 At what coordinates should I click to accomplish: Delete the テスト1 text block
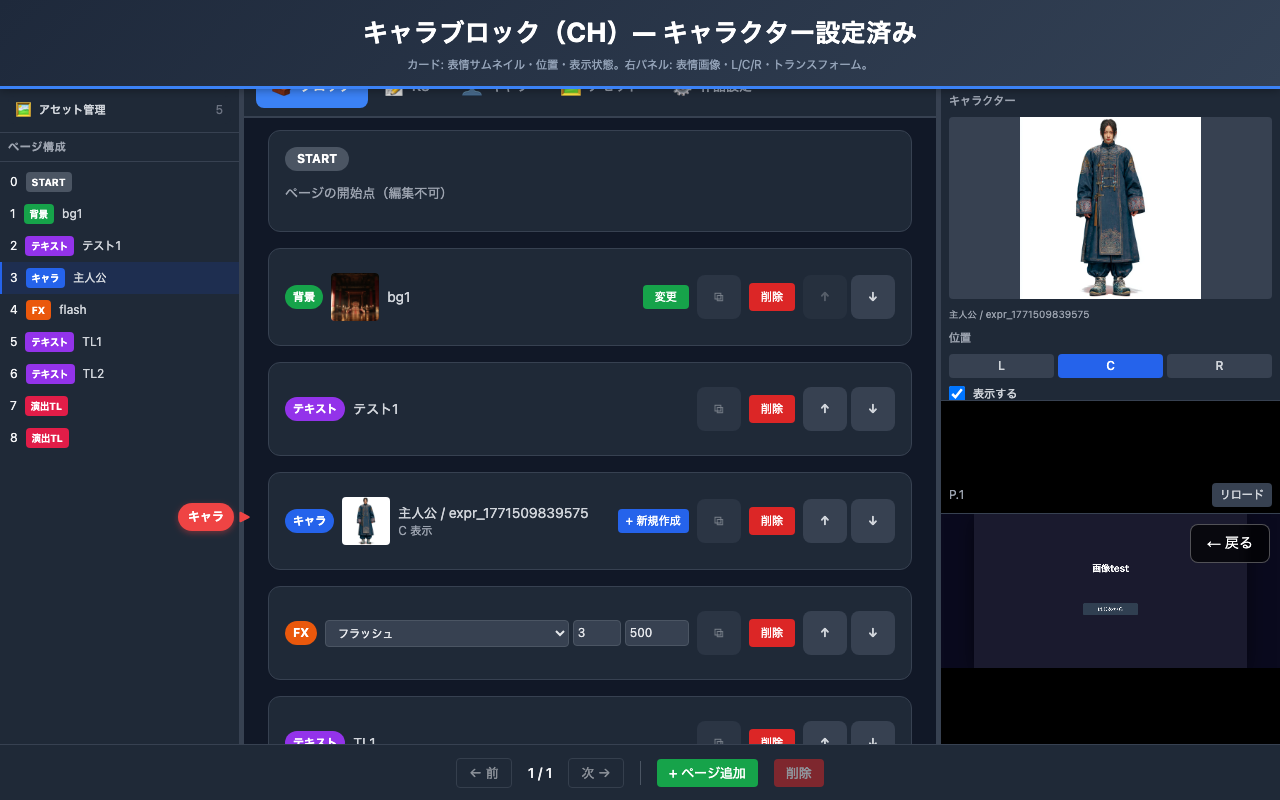(x=772, y=409)
